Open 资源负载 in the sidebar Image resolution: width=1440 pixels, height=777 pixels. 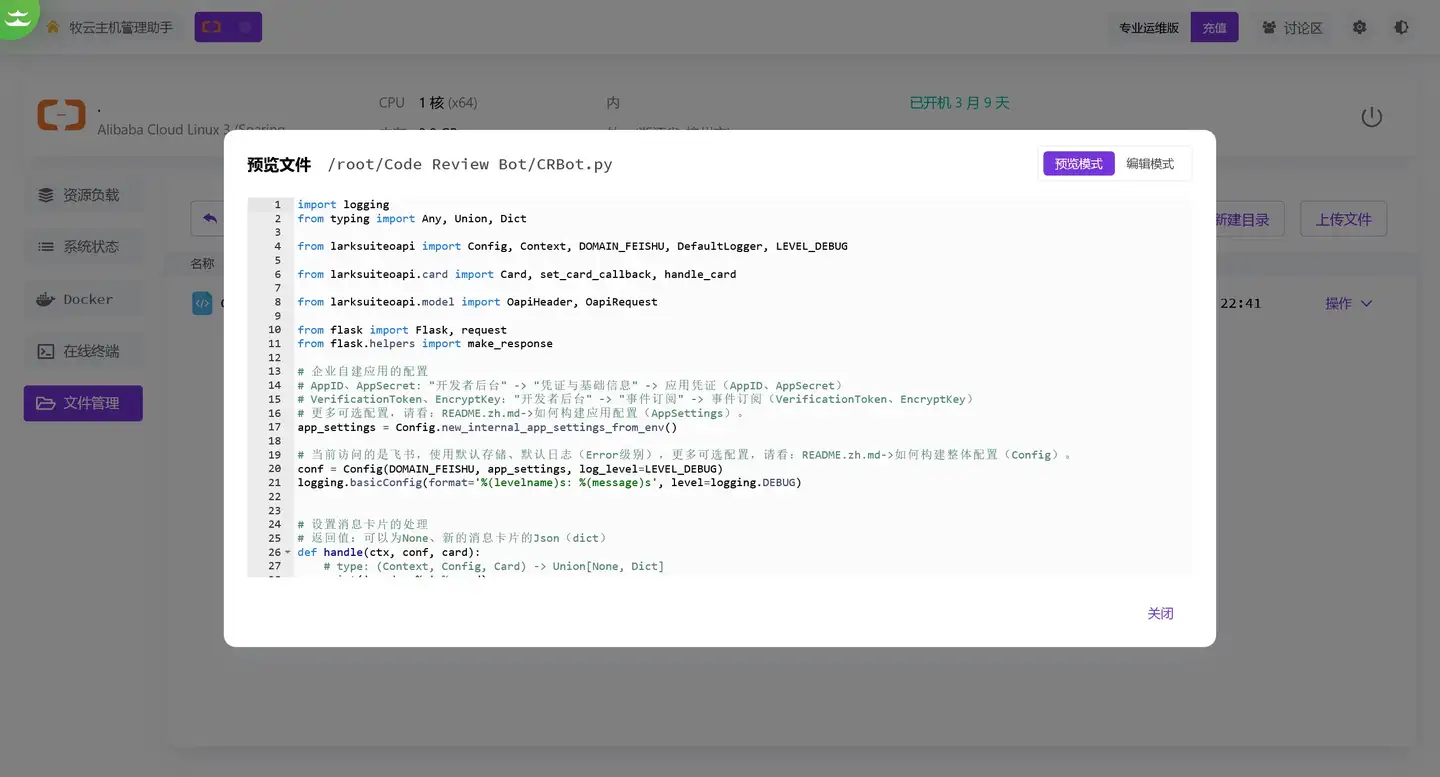(x=83, y=195)
